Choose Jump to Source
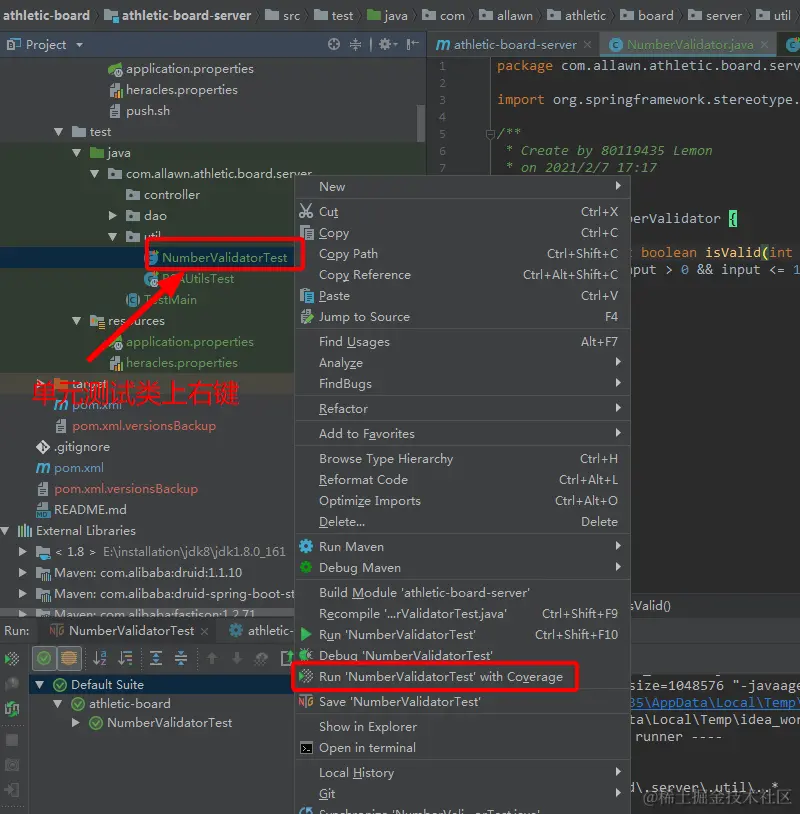 (463, 317)
